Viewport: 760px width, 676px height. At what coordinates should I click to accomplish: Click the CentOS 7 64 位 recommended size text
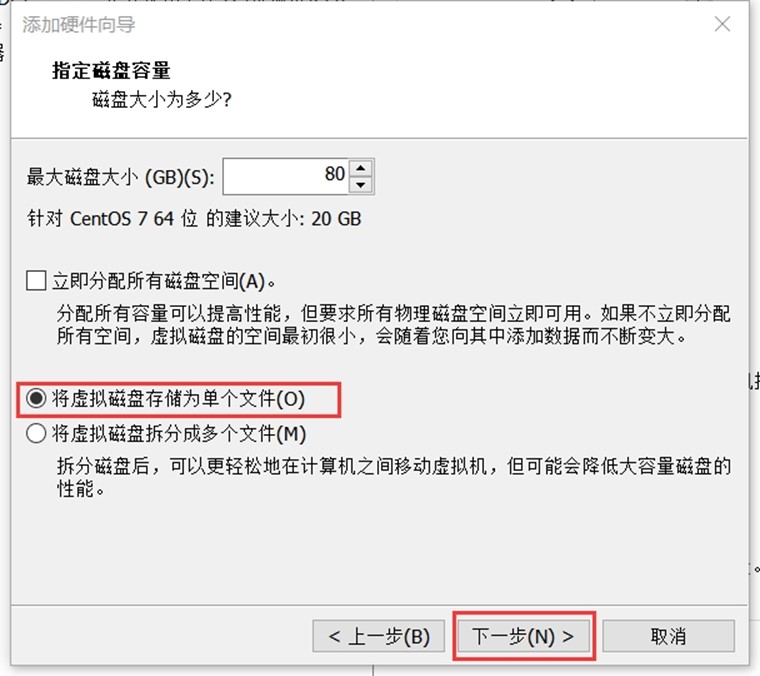click(194, 219)
